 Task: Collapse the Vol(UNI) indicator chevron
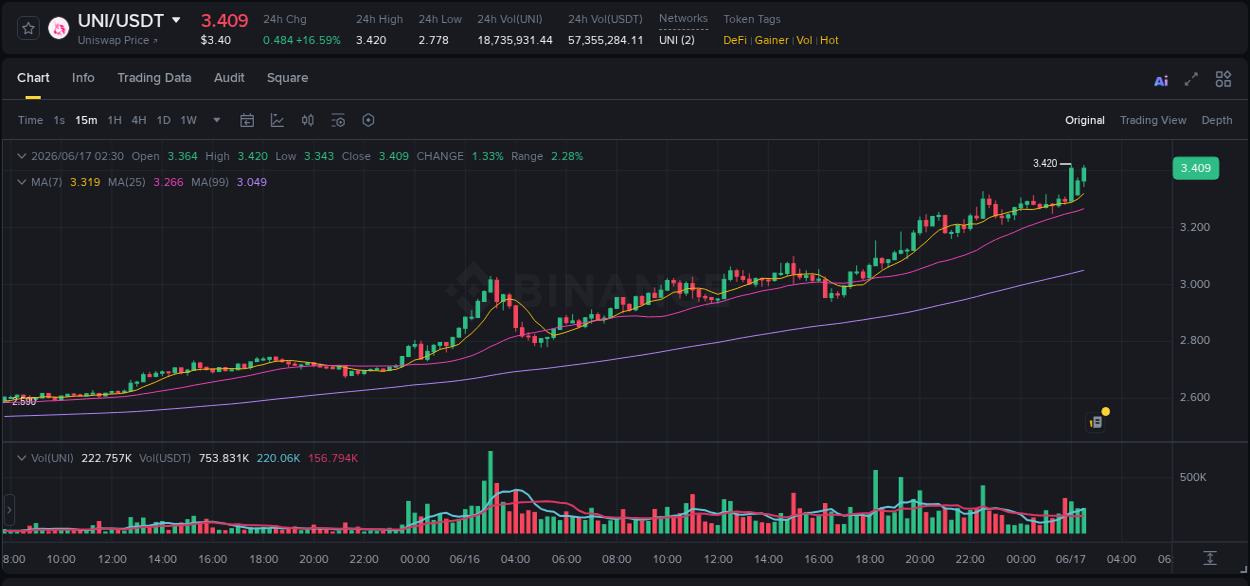21,458
